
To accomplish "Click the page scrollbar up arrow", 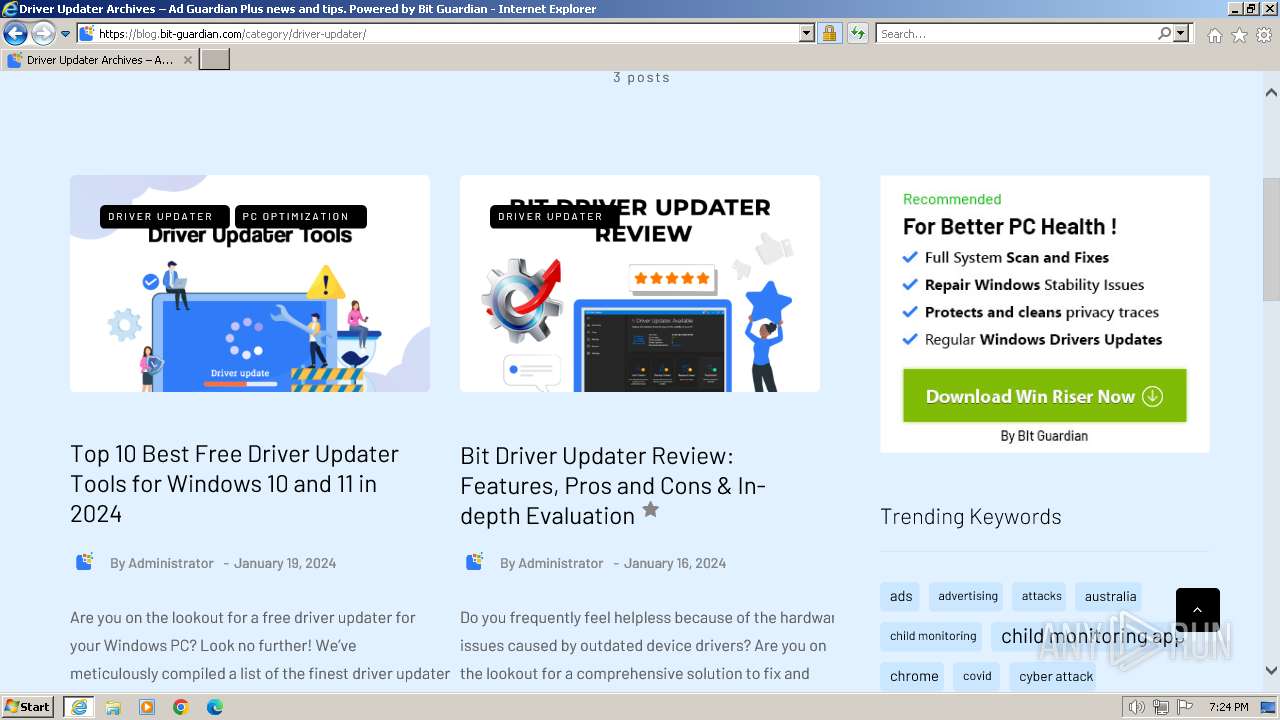I will click(1271, 92).
